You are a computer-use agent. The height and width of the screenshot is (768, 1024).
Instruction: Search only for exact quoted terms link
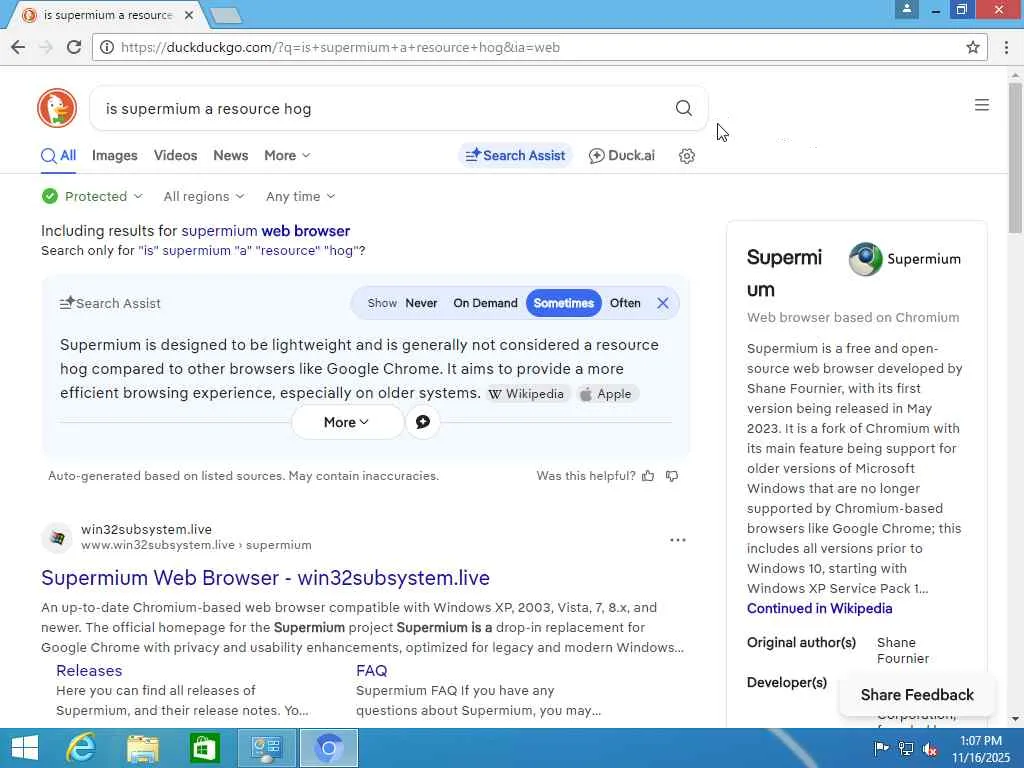248,251
